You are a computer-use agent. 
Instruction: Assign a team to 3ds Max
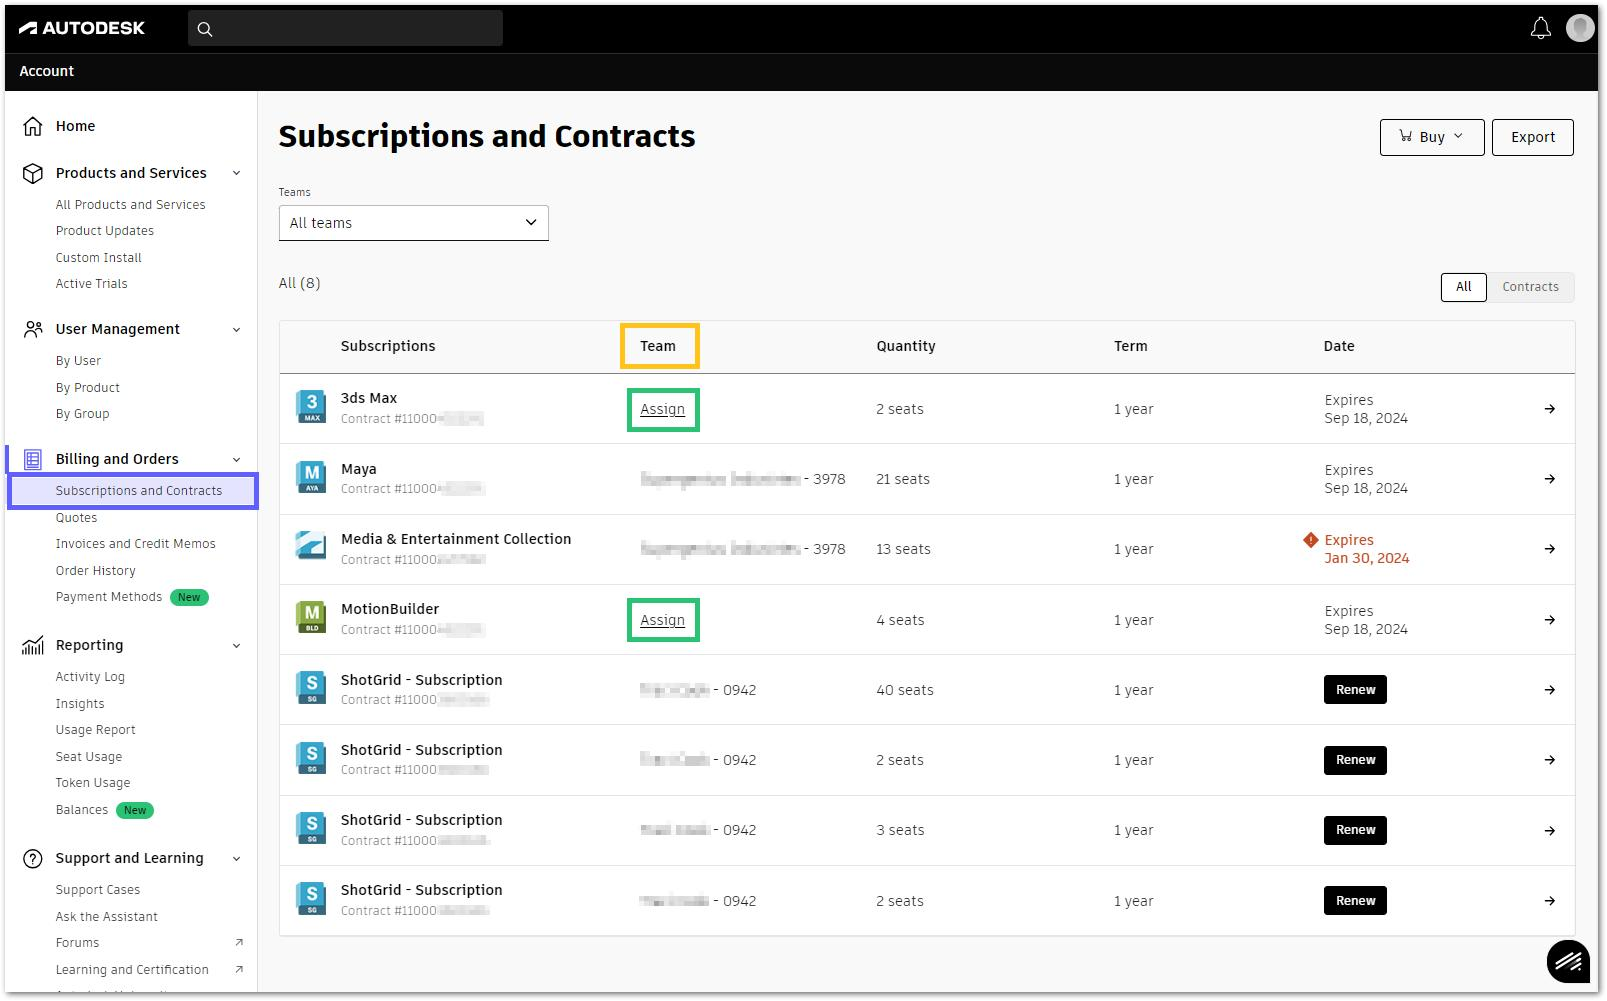(663, 409)
